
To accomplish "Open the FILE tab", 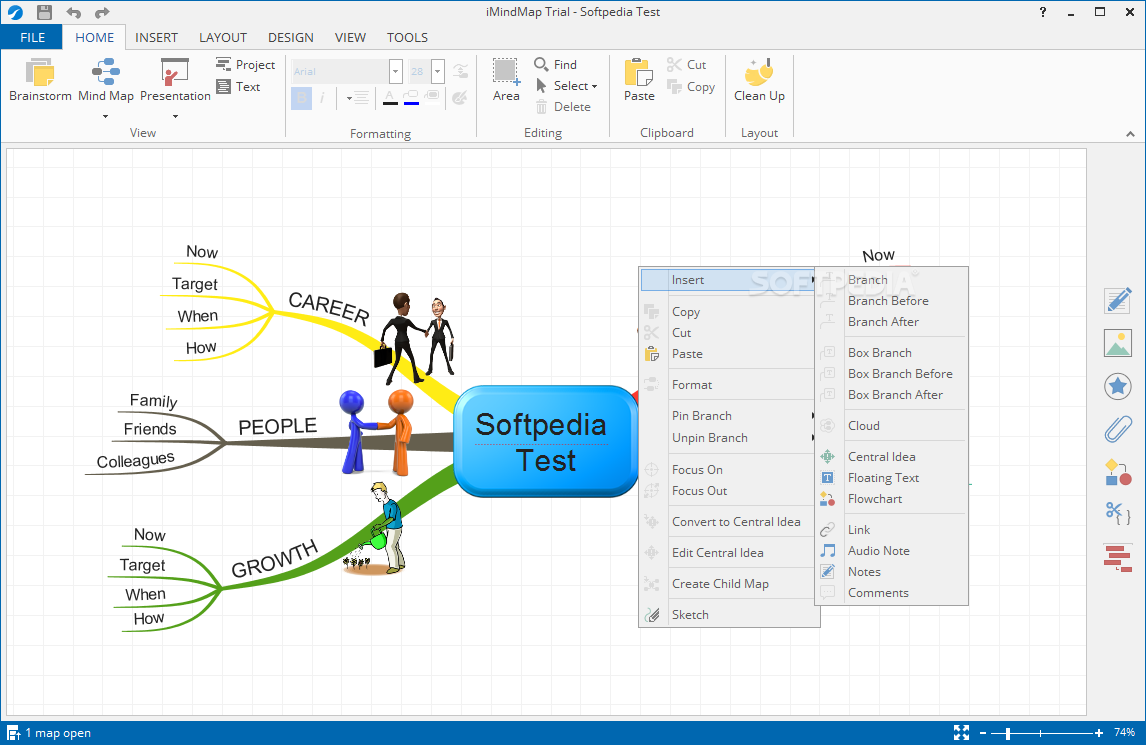I will [x=32, y=37].
